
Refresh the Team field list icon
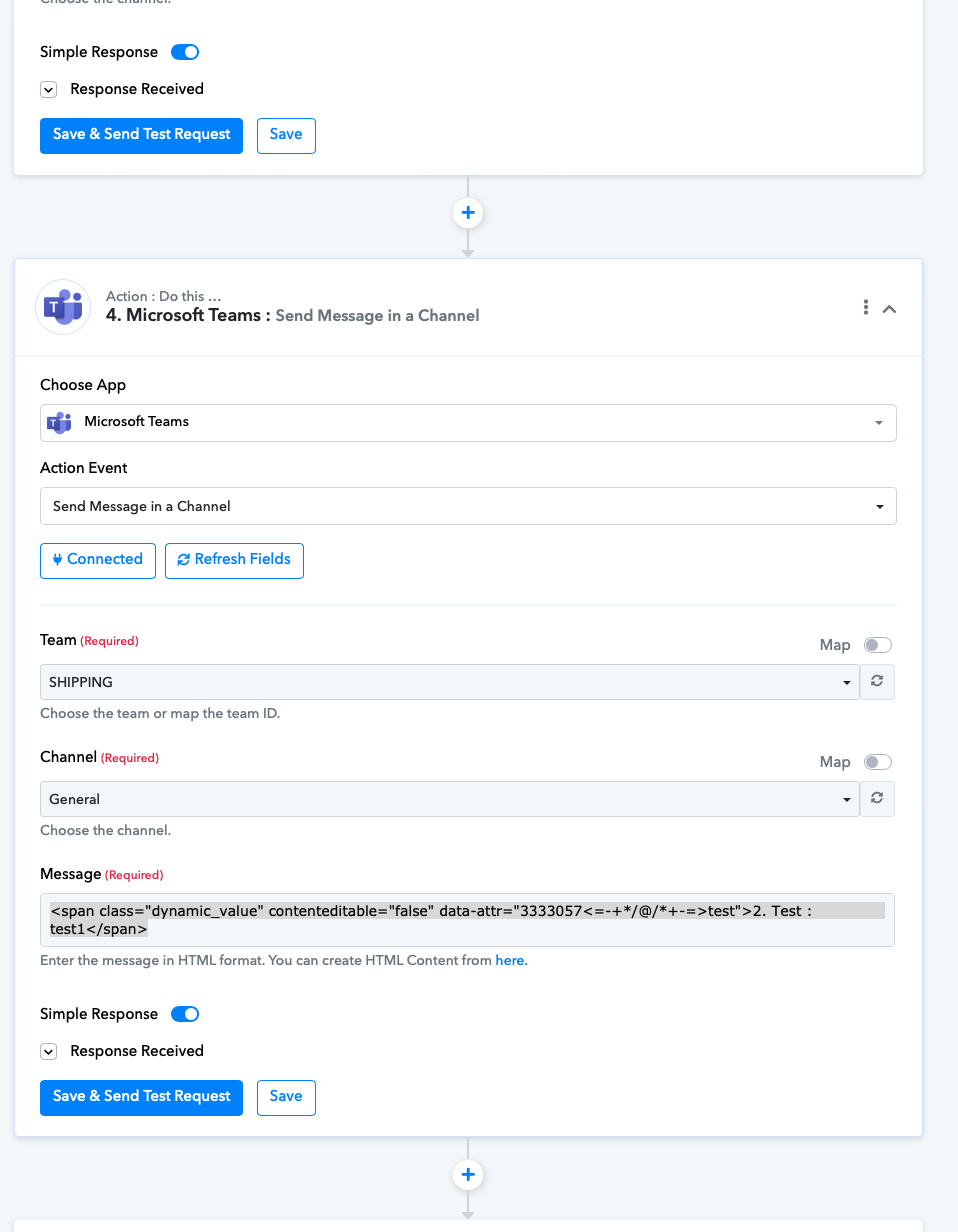pyautogui.click(x=877, y=682)
